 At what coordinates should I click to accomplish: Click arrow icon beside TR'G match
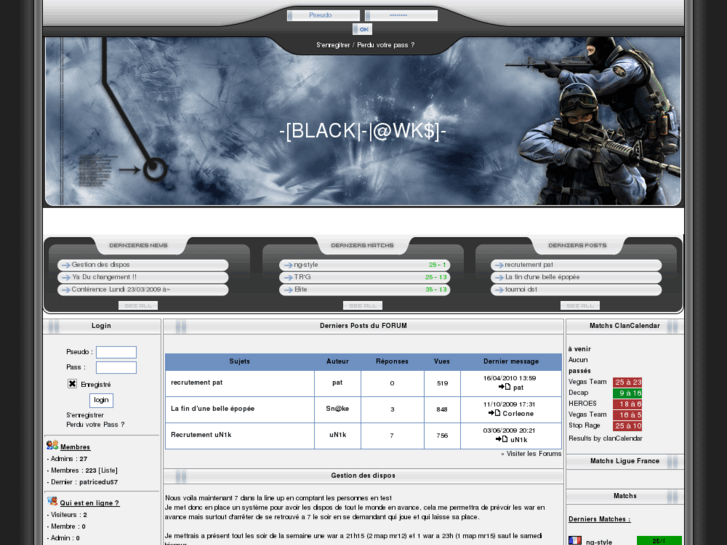click(288, 278)
